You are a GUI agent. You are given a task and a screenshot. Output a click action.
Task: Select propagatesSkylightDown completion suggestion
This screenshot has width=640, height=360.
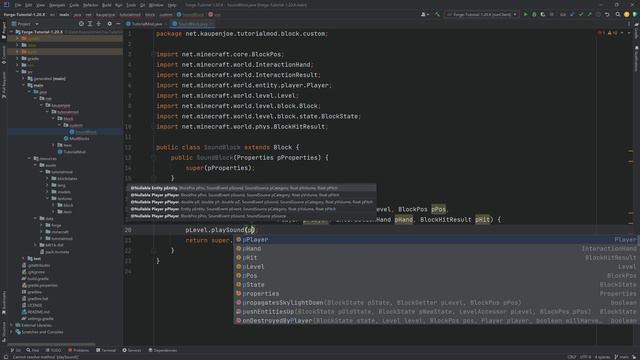point(436,302)
